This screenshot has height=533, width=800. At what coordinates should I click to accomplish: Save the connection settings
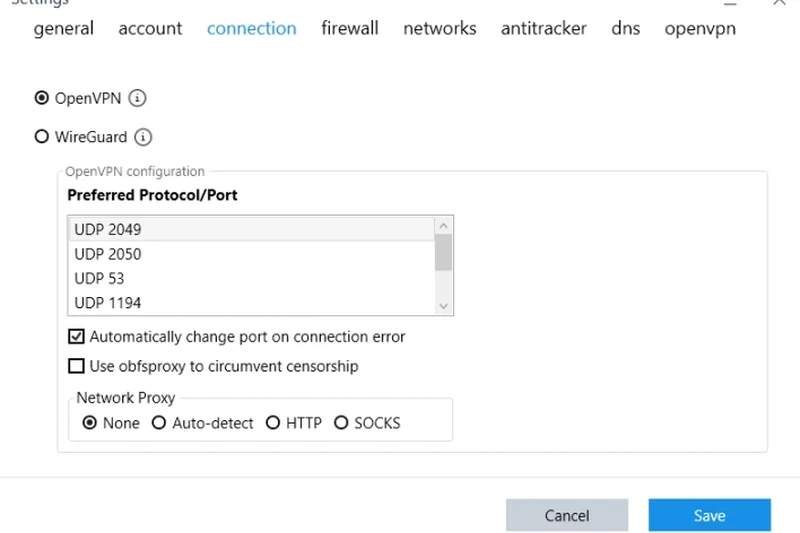709,515
